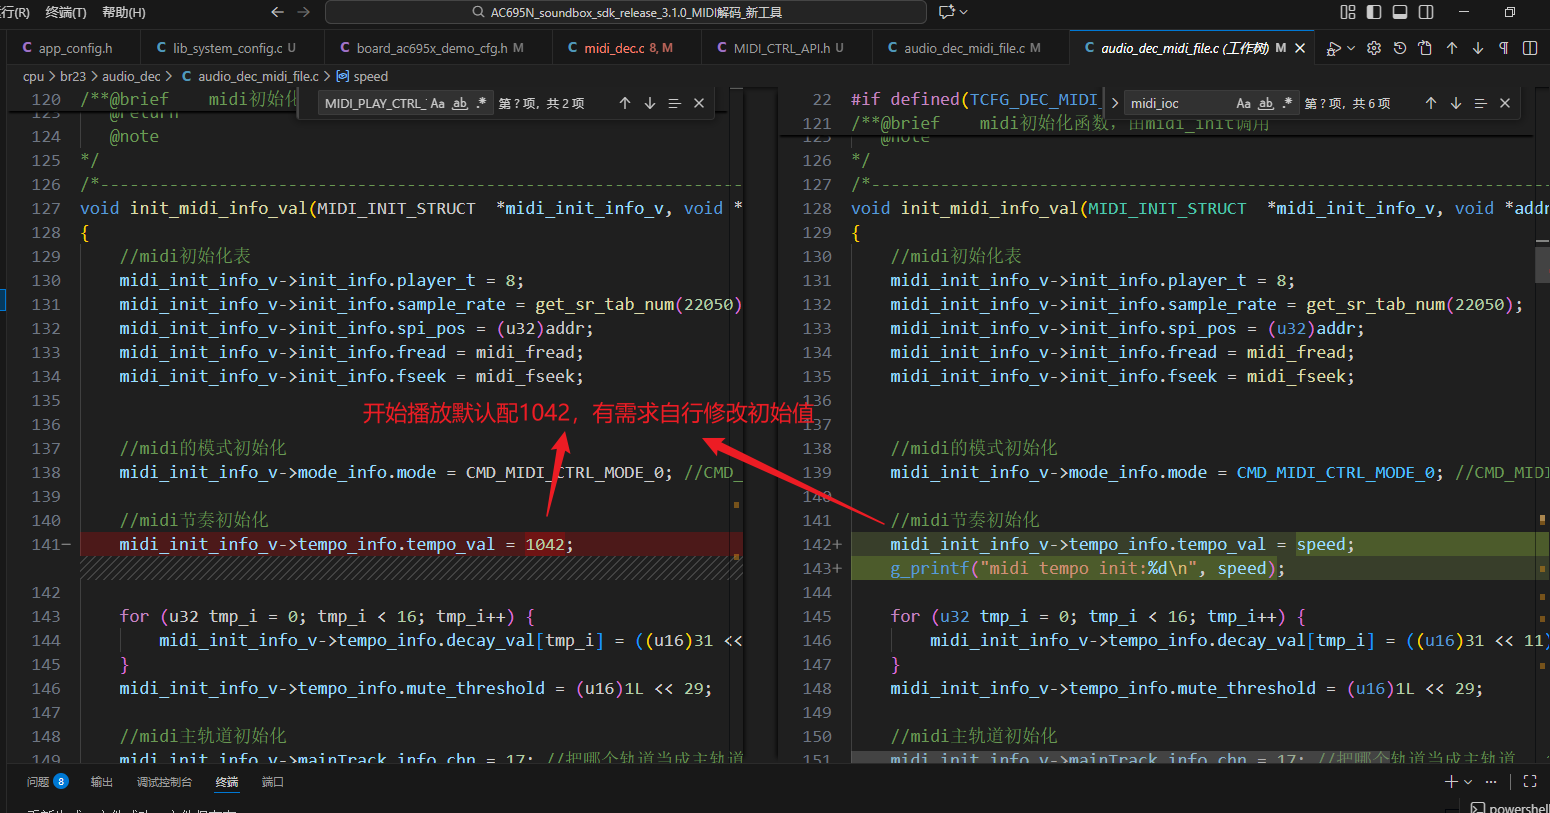Expand the run/debug dropdown arrow
Viewport: 1550px width, 813px height.
click(x=1351, y=48)
